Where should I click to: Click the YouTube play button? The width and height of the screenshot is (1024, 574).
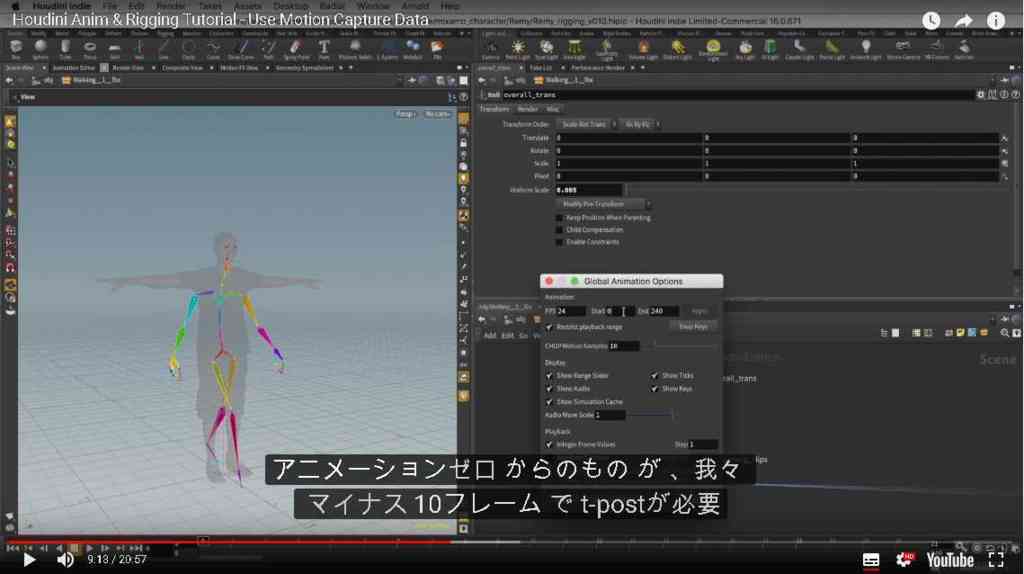click(x=29, y=560)
